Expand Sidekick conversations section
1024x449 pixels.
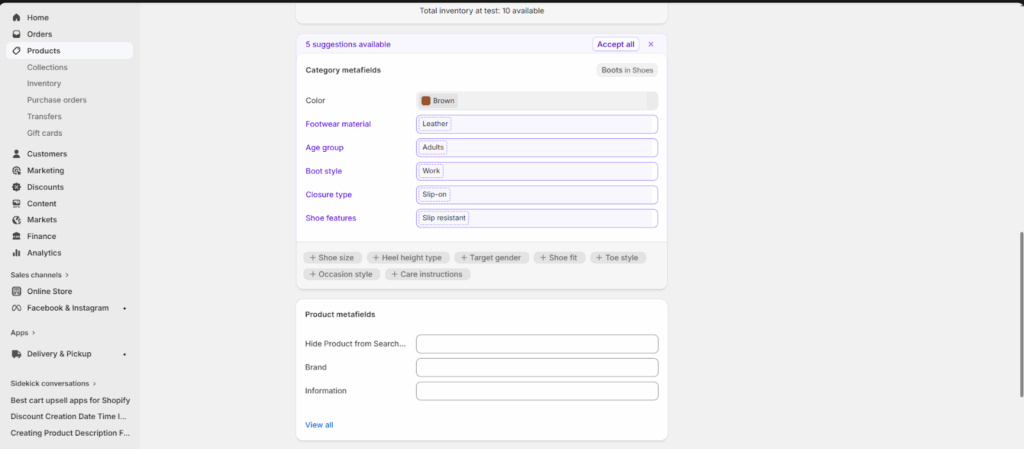pos(95,383)
